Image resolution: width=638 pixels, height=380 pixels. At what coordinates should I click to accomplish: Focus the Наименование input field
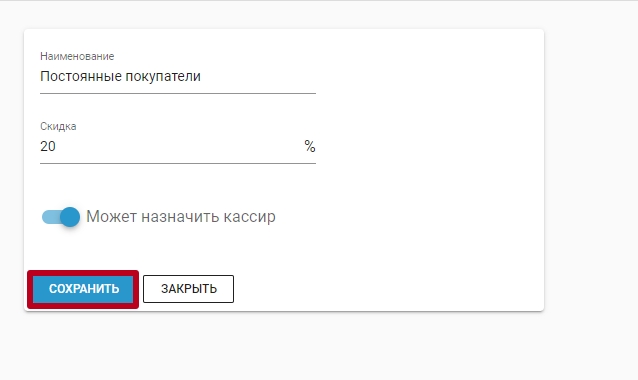(178, 76)
